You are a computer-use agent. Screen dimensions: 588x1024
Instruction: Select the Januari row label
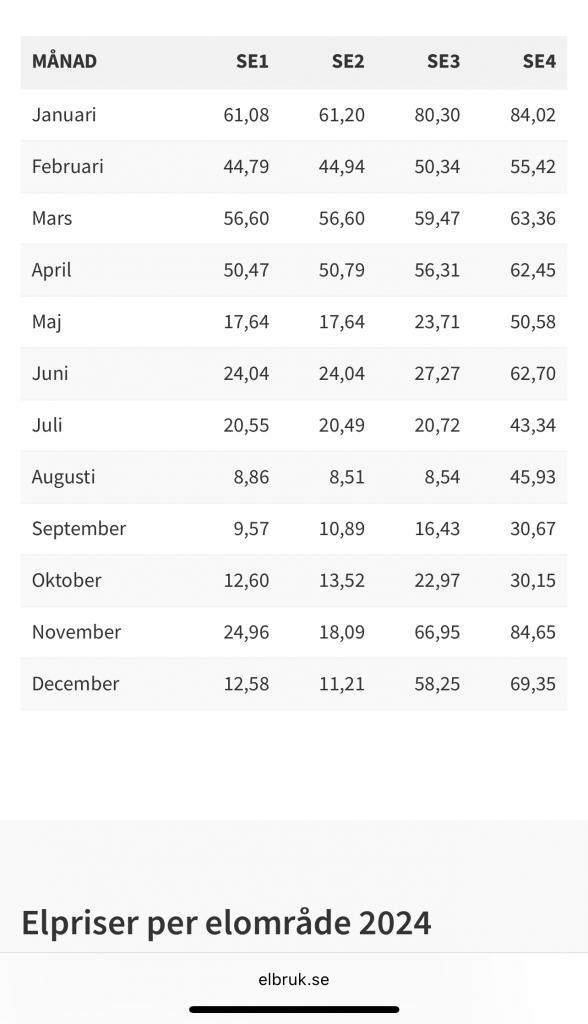click(64, 115)
